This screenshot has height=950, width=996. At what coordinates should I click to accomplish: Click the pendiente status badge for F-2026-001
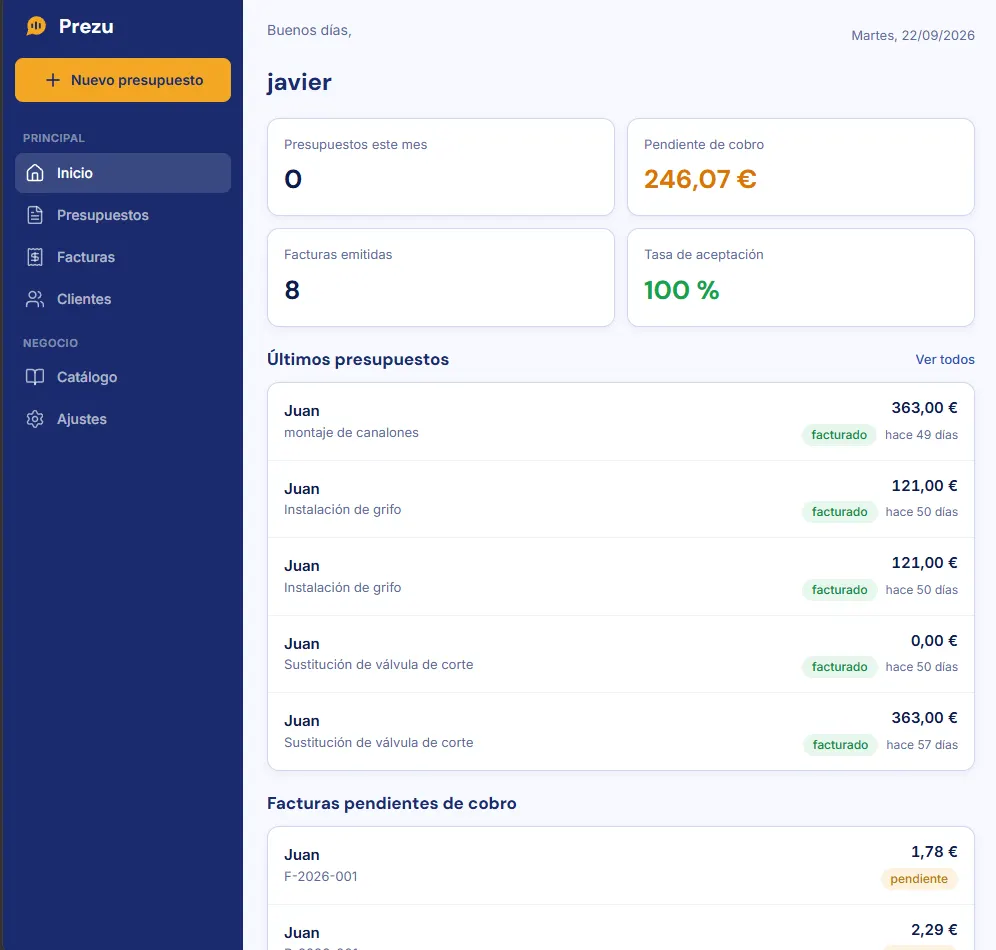(x=919, y=879)
